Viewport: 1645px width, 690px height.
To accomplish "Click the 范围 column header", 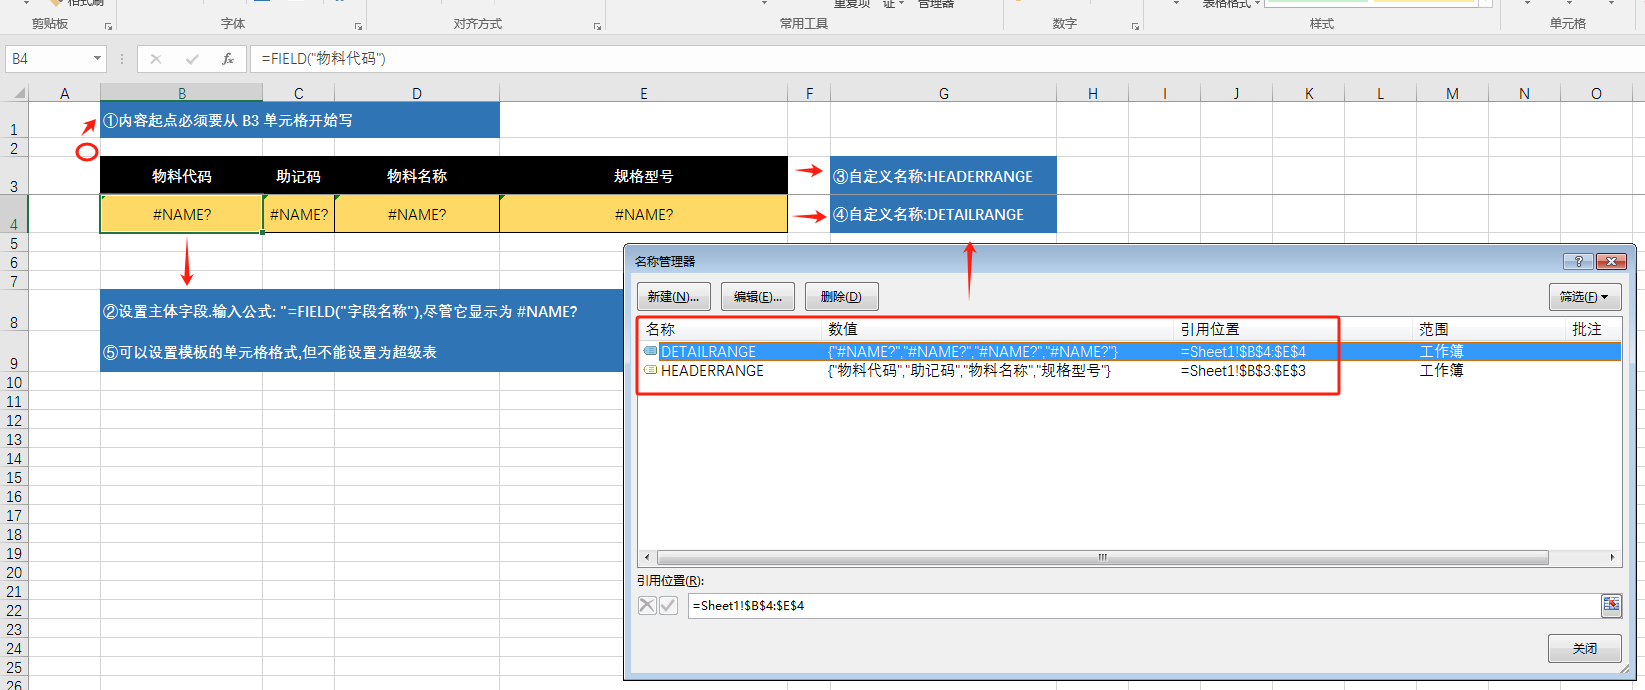I will pyautogui.click(x=1489, y=329).
